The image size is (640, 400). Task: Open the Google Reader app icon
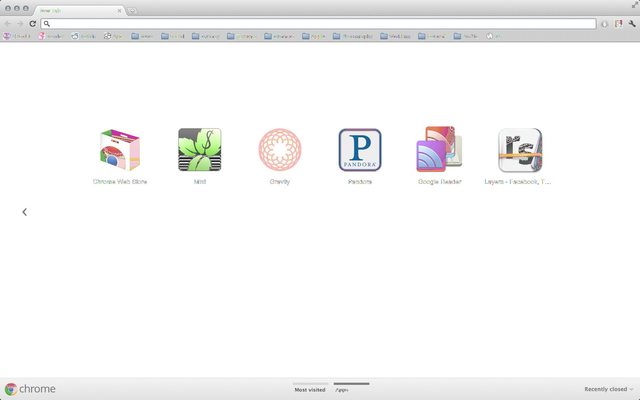tap(439, 149)
